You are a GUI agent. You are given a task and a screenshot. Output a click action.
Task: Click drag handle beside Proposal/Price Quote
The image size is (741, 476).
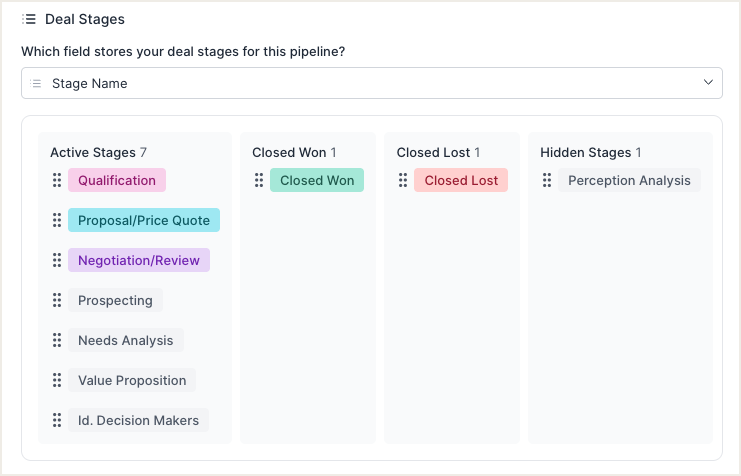pyautogui.click(x=57, y=220)
